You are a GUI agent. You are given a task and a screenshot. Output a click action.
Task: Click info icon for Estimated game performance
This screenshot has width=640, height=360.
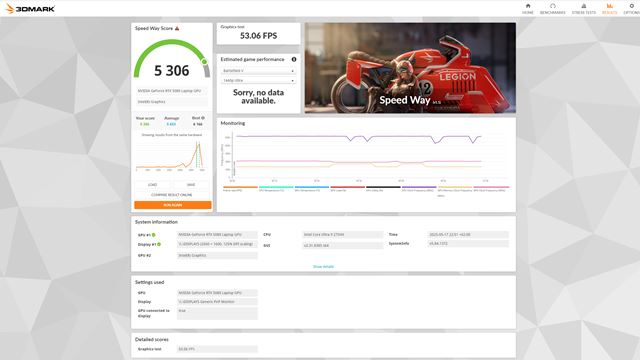point(294,60)
